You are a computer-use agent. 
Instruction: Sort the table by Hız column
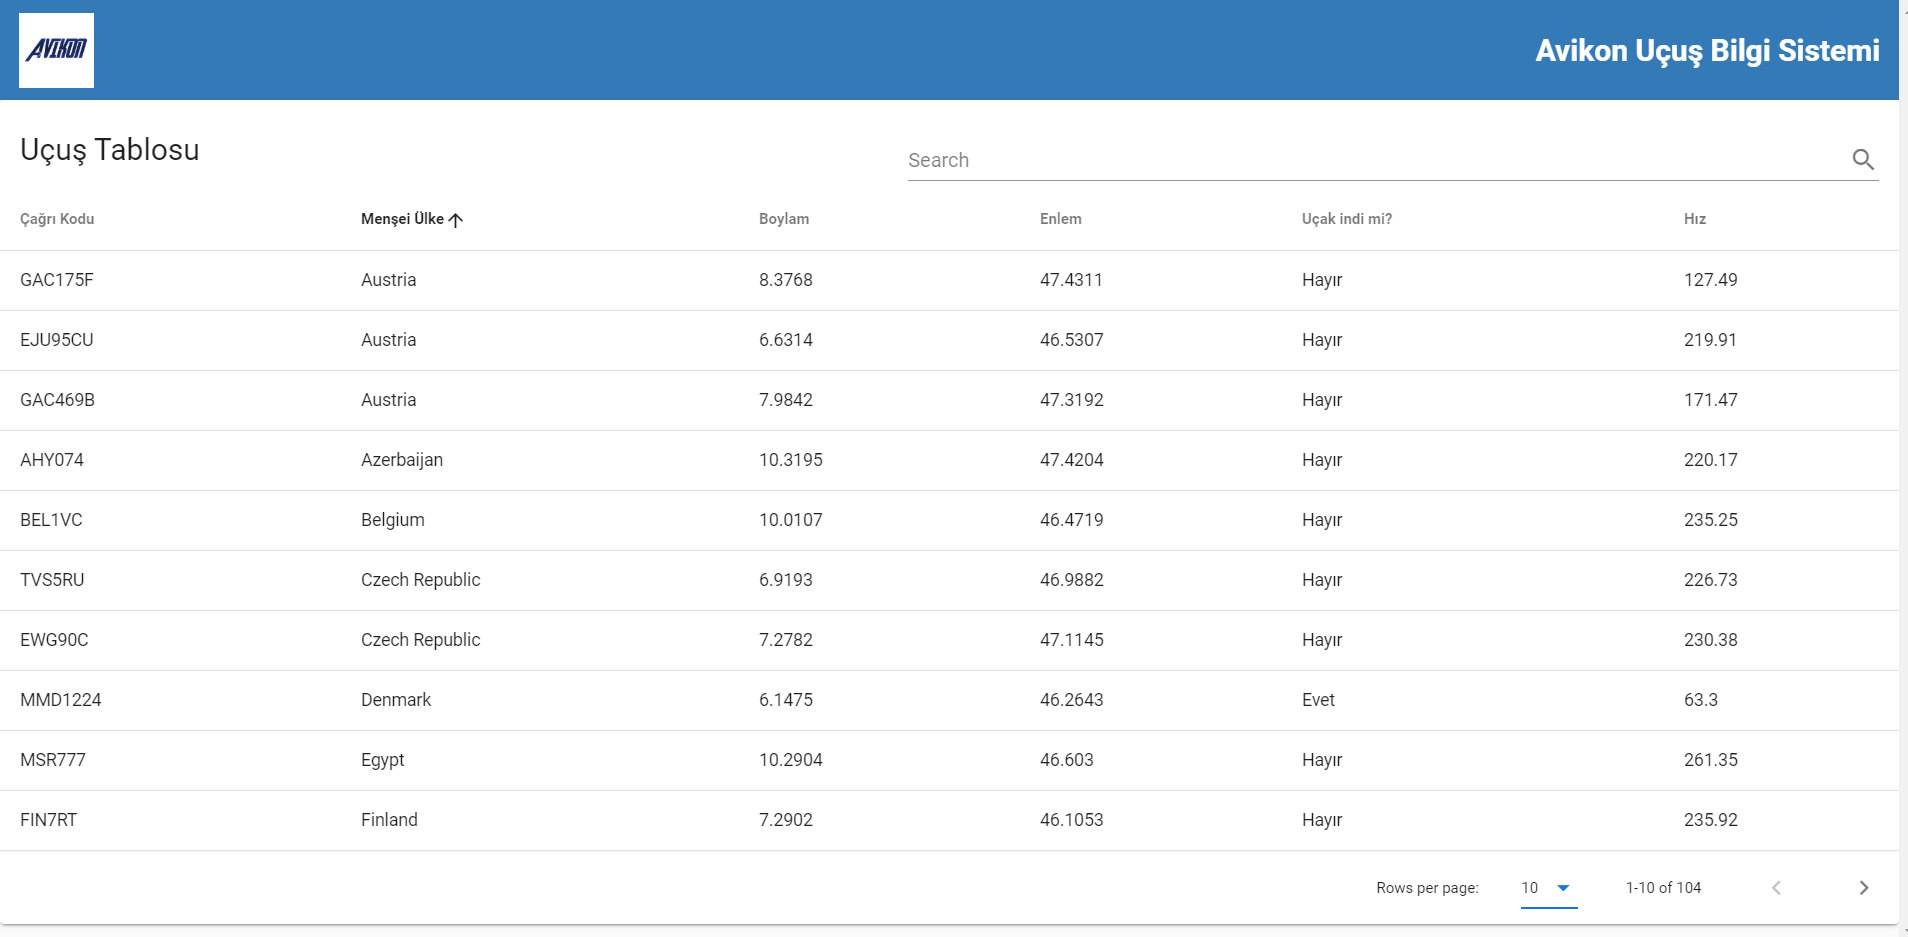[x=1696, y=219]
